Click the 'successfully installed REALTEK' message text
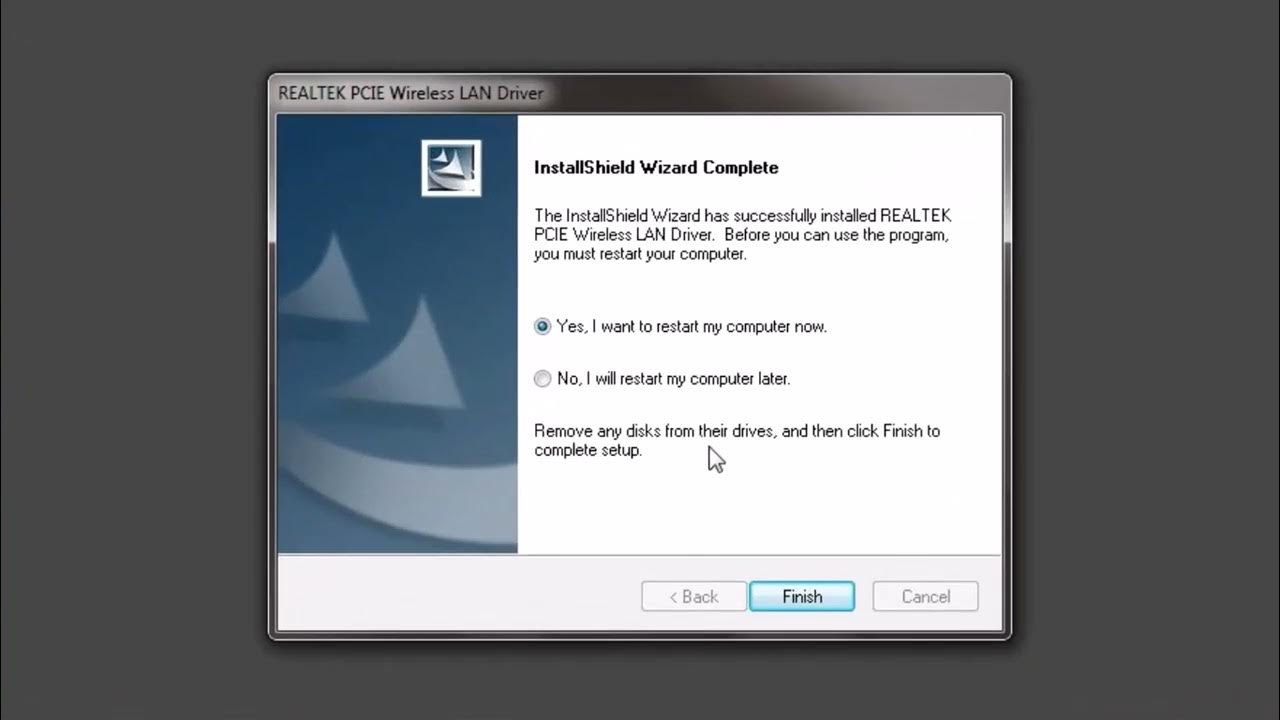The height and width of the screenshot is (720, 1280). [742, 235]
